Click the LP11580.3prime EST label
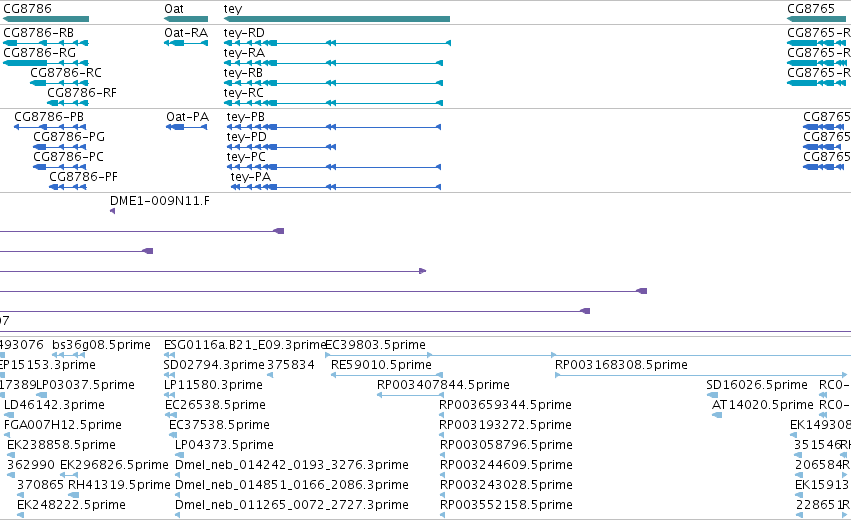This screenshot has height=520, width=851. [x=213, y=385]
